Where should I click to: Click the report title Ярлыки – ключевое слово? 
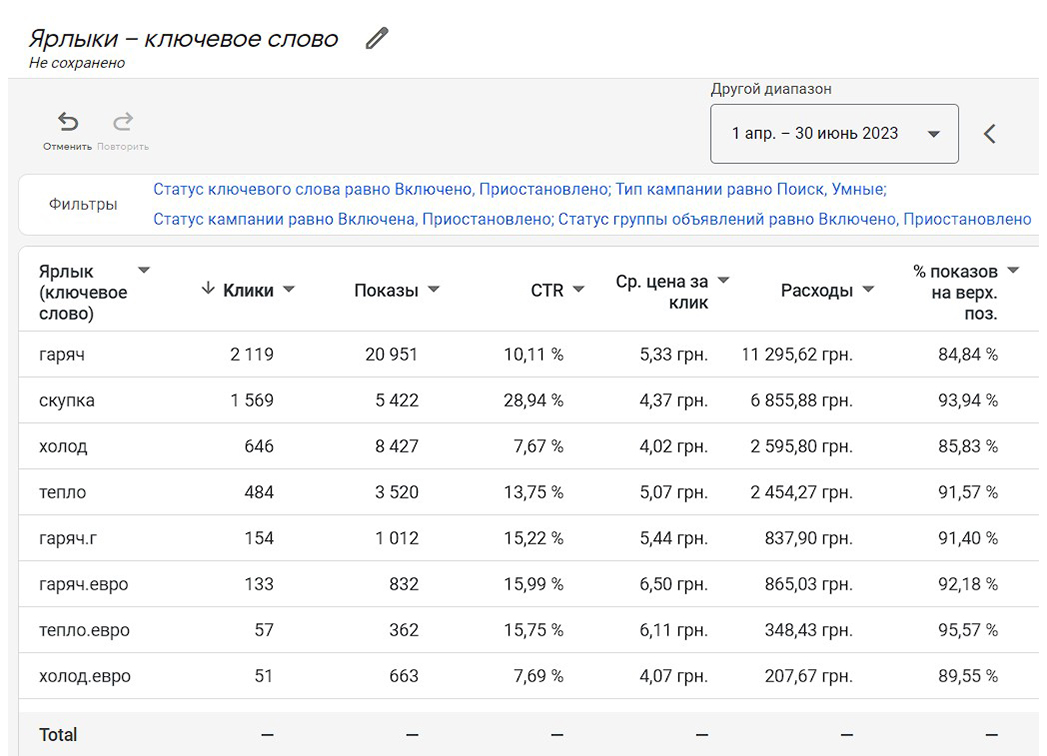point(184,39)
